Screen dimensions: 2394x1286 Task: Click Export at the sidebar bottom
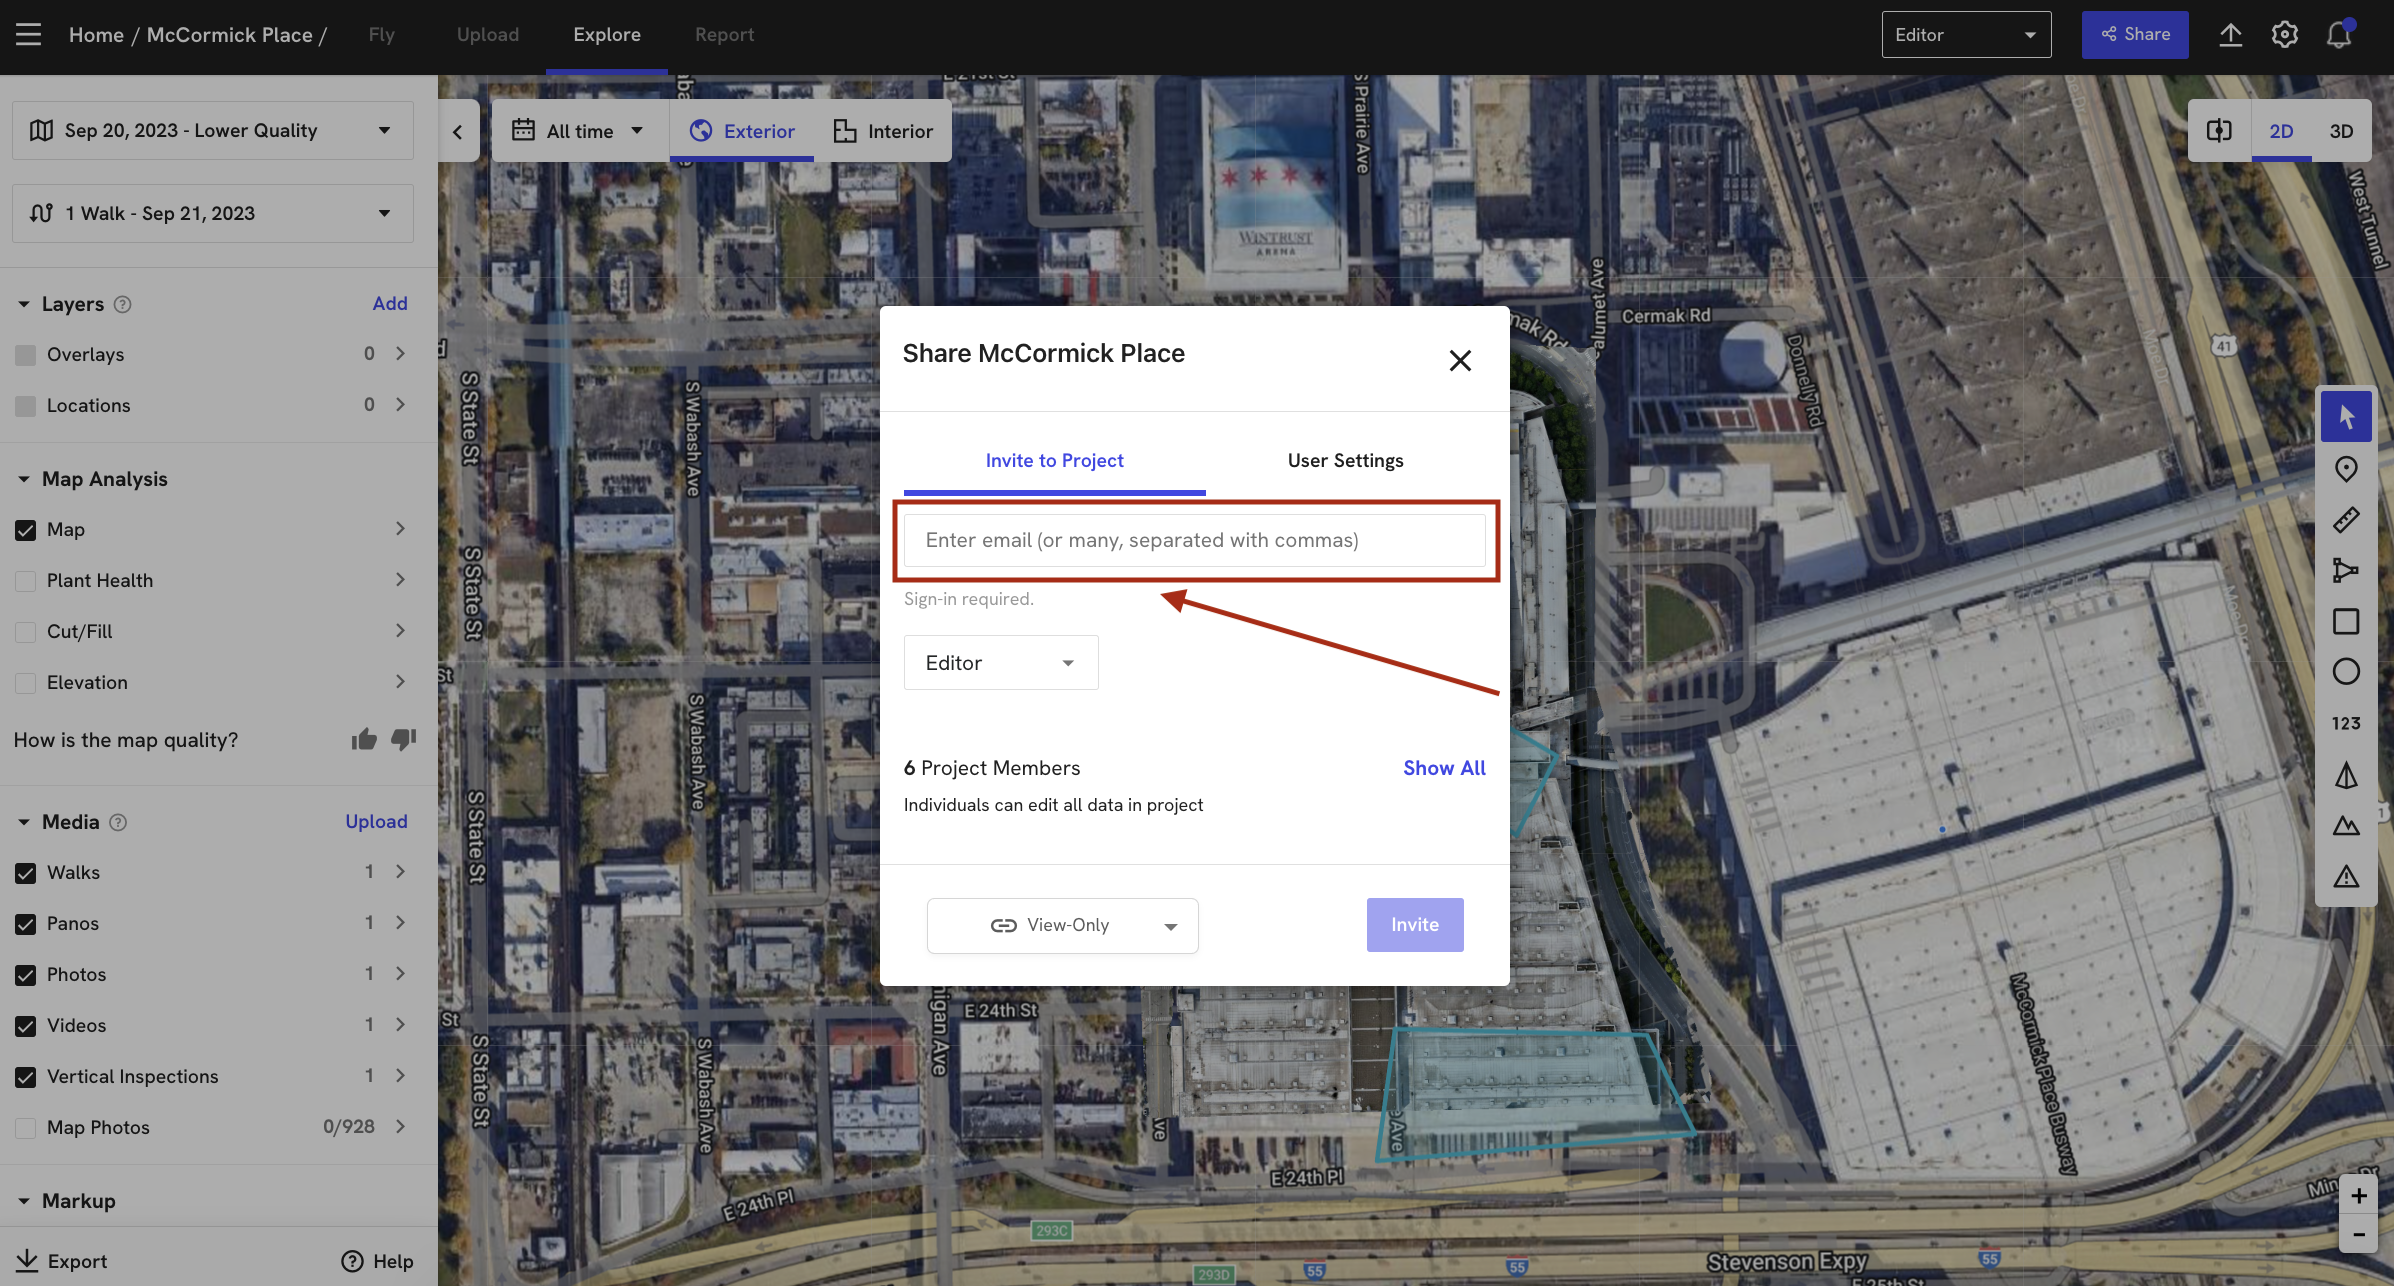coord(62,1261)
